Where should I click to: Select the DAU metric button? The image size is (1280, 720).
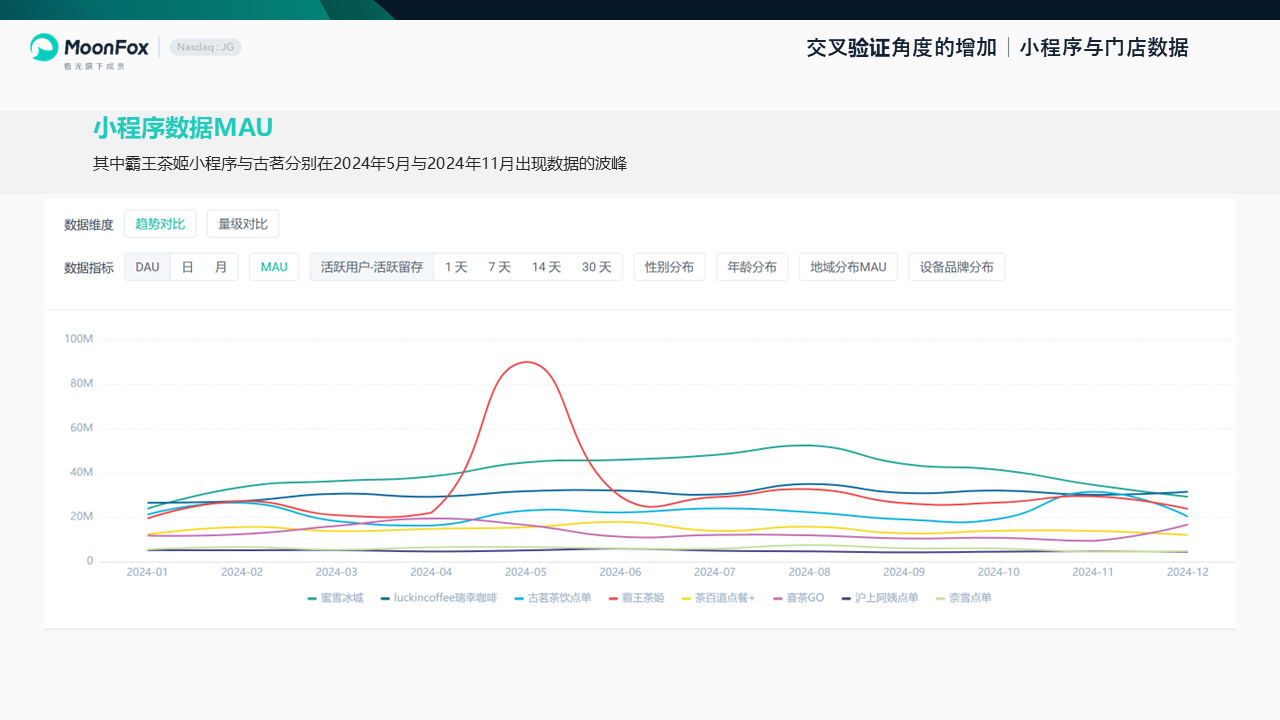(147, 267)
